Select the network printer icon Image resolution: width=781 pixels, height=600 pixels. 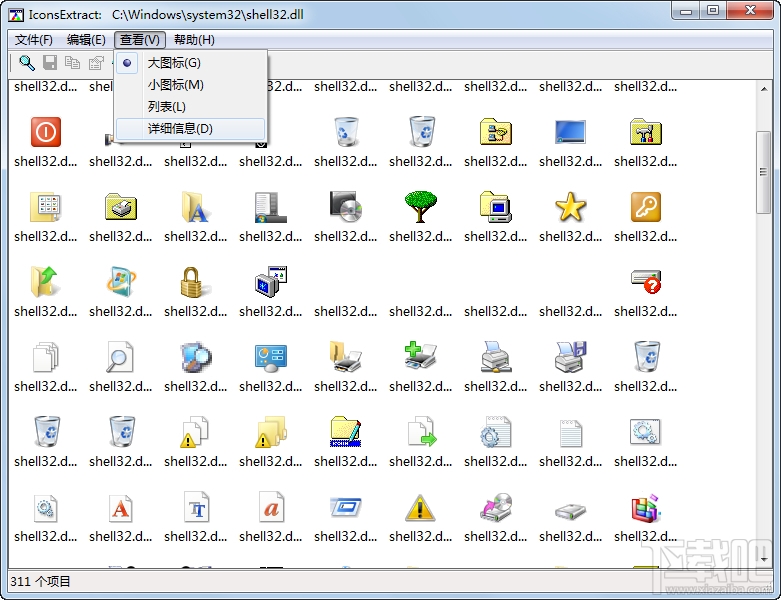tap(496, 357)
